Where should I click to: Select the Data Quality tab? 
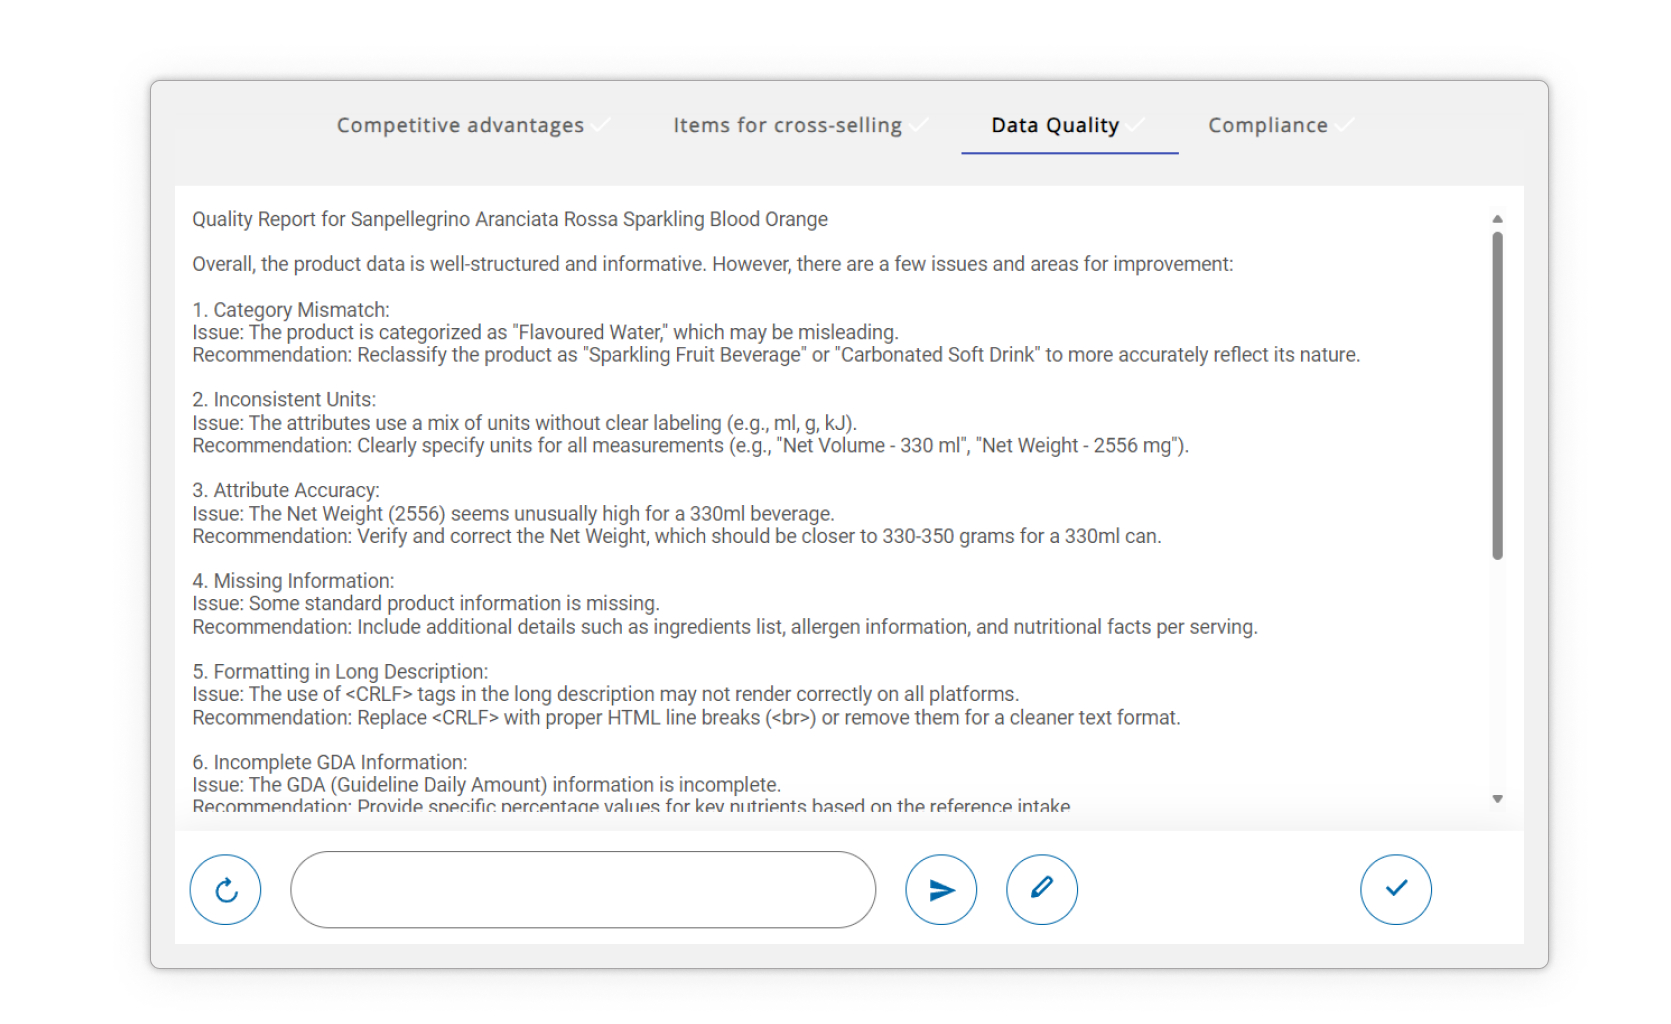point(1054,125)
